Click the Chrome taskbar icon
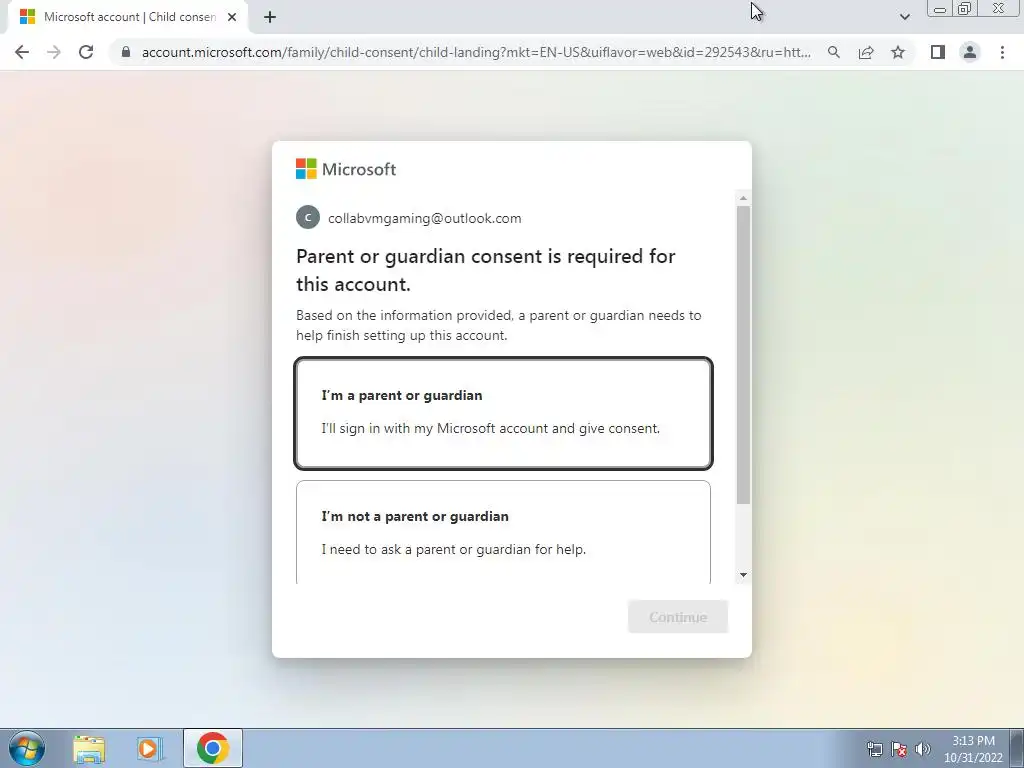The width and height of the screenshot is (1024, 768). [212, 748]
